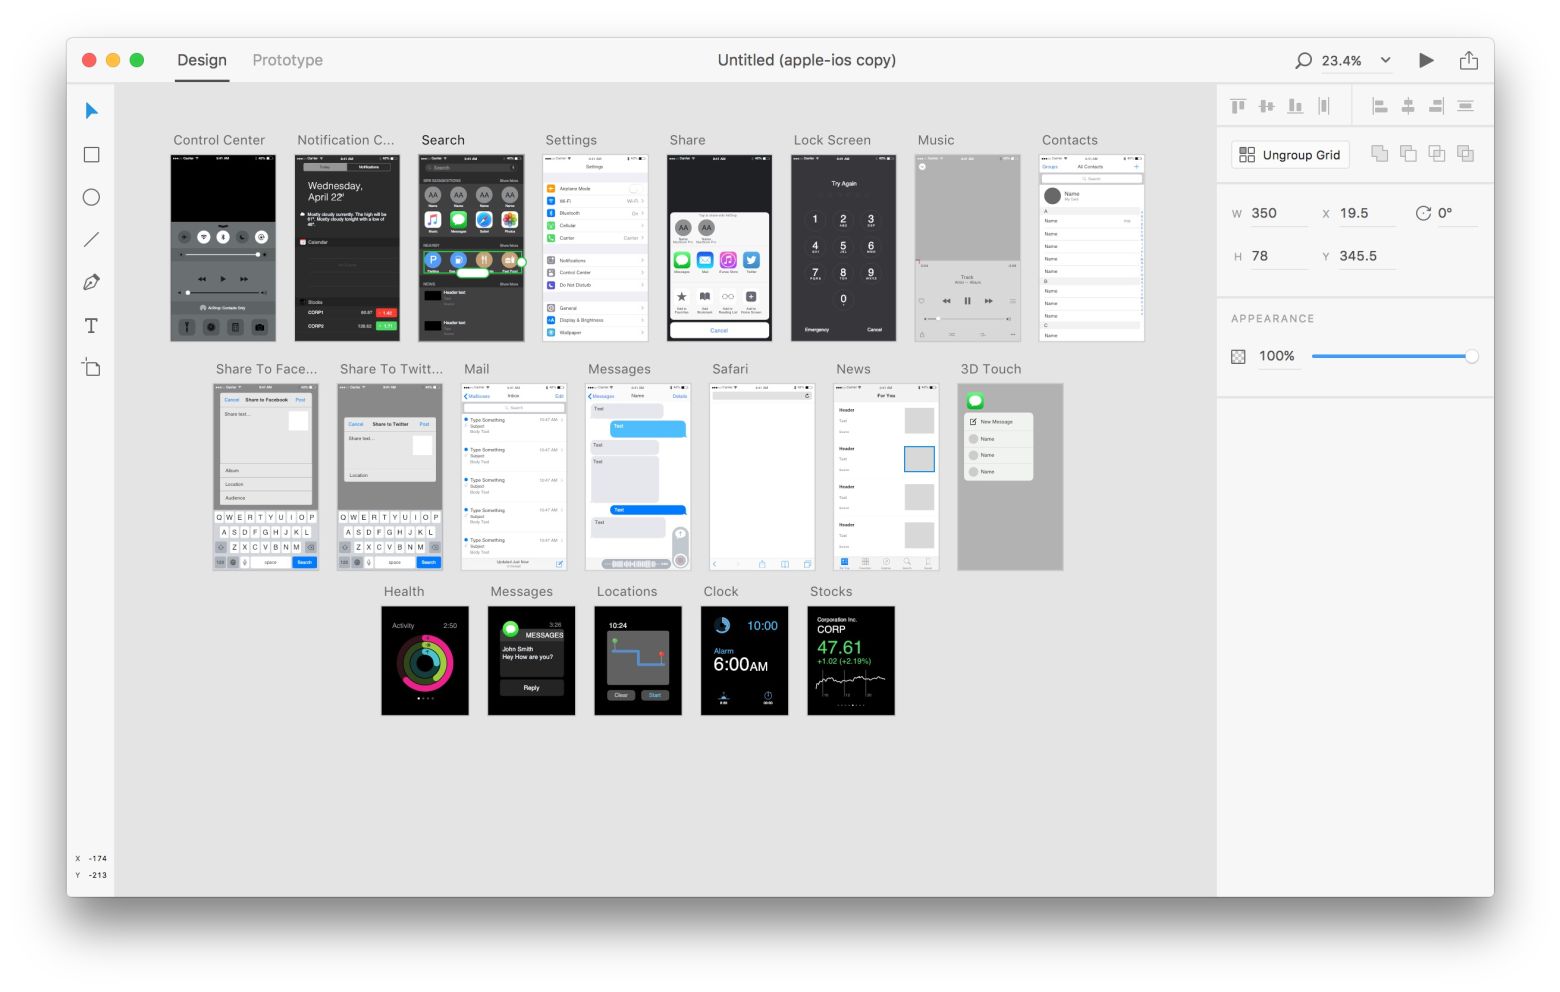Activate the Pen tool
Image resolution: width=1560 pixels, height=992 pixels.
point(91,283)
